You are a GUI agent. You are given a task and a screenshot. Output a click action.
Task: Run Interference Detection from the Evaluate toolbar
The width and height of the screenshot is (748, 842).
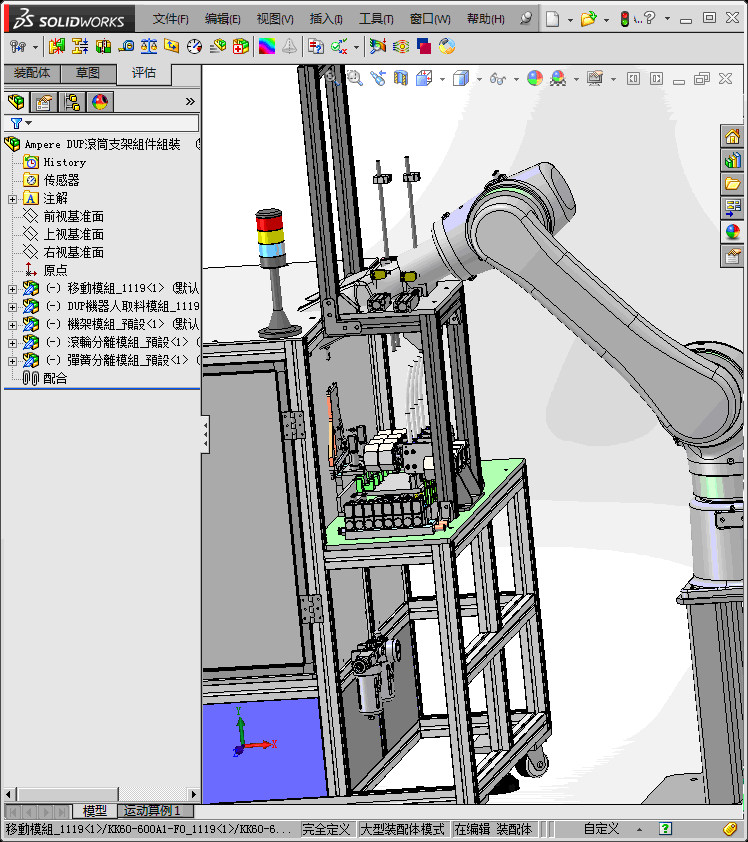[56, 47]
